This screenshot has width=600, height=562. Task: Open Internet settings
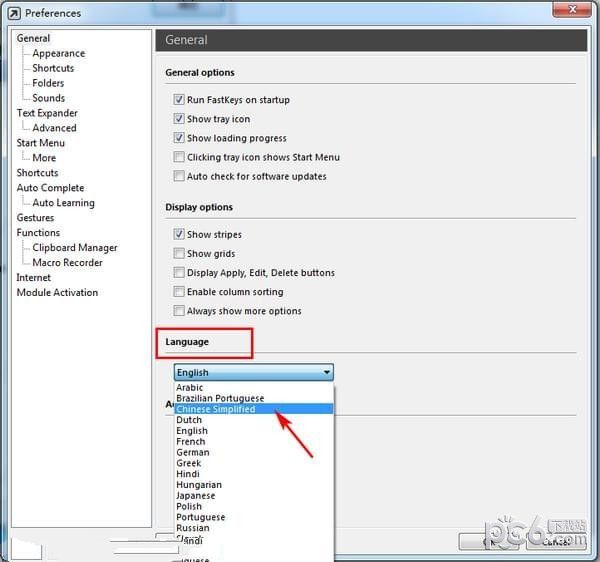pyautogui.click(x=33, y=277)
